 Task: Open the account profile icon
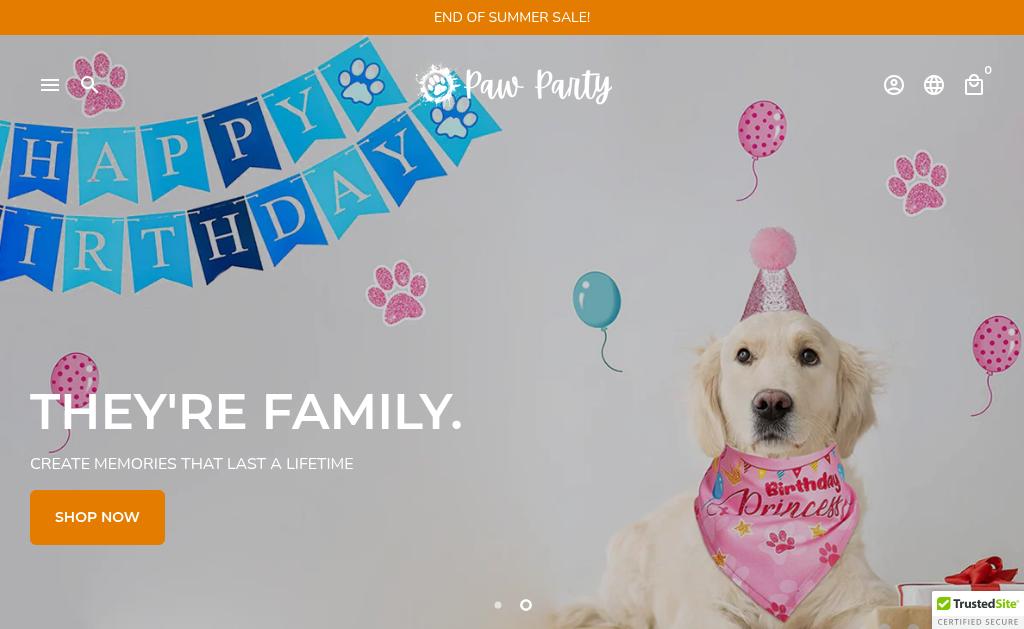tap(893, 85)
